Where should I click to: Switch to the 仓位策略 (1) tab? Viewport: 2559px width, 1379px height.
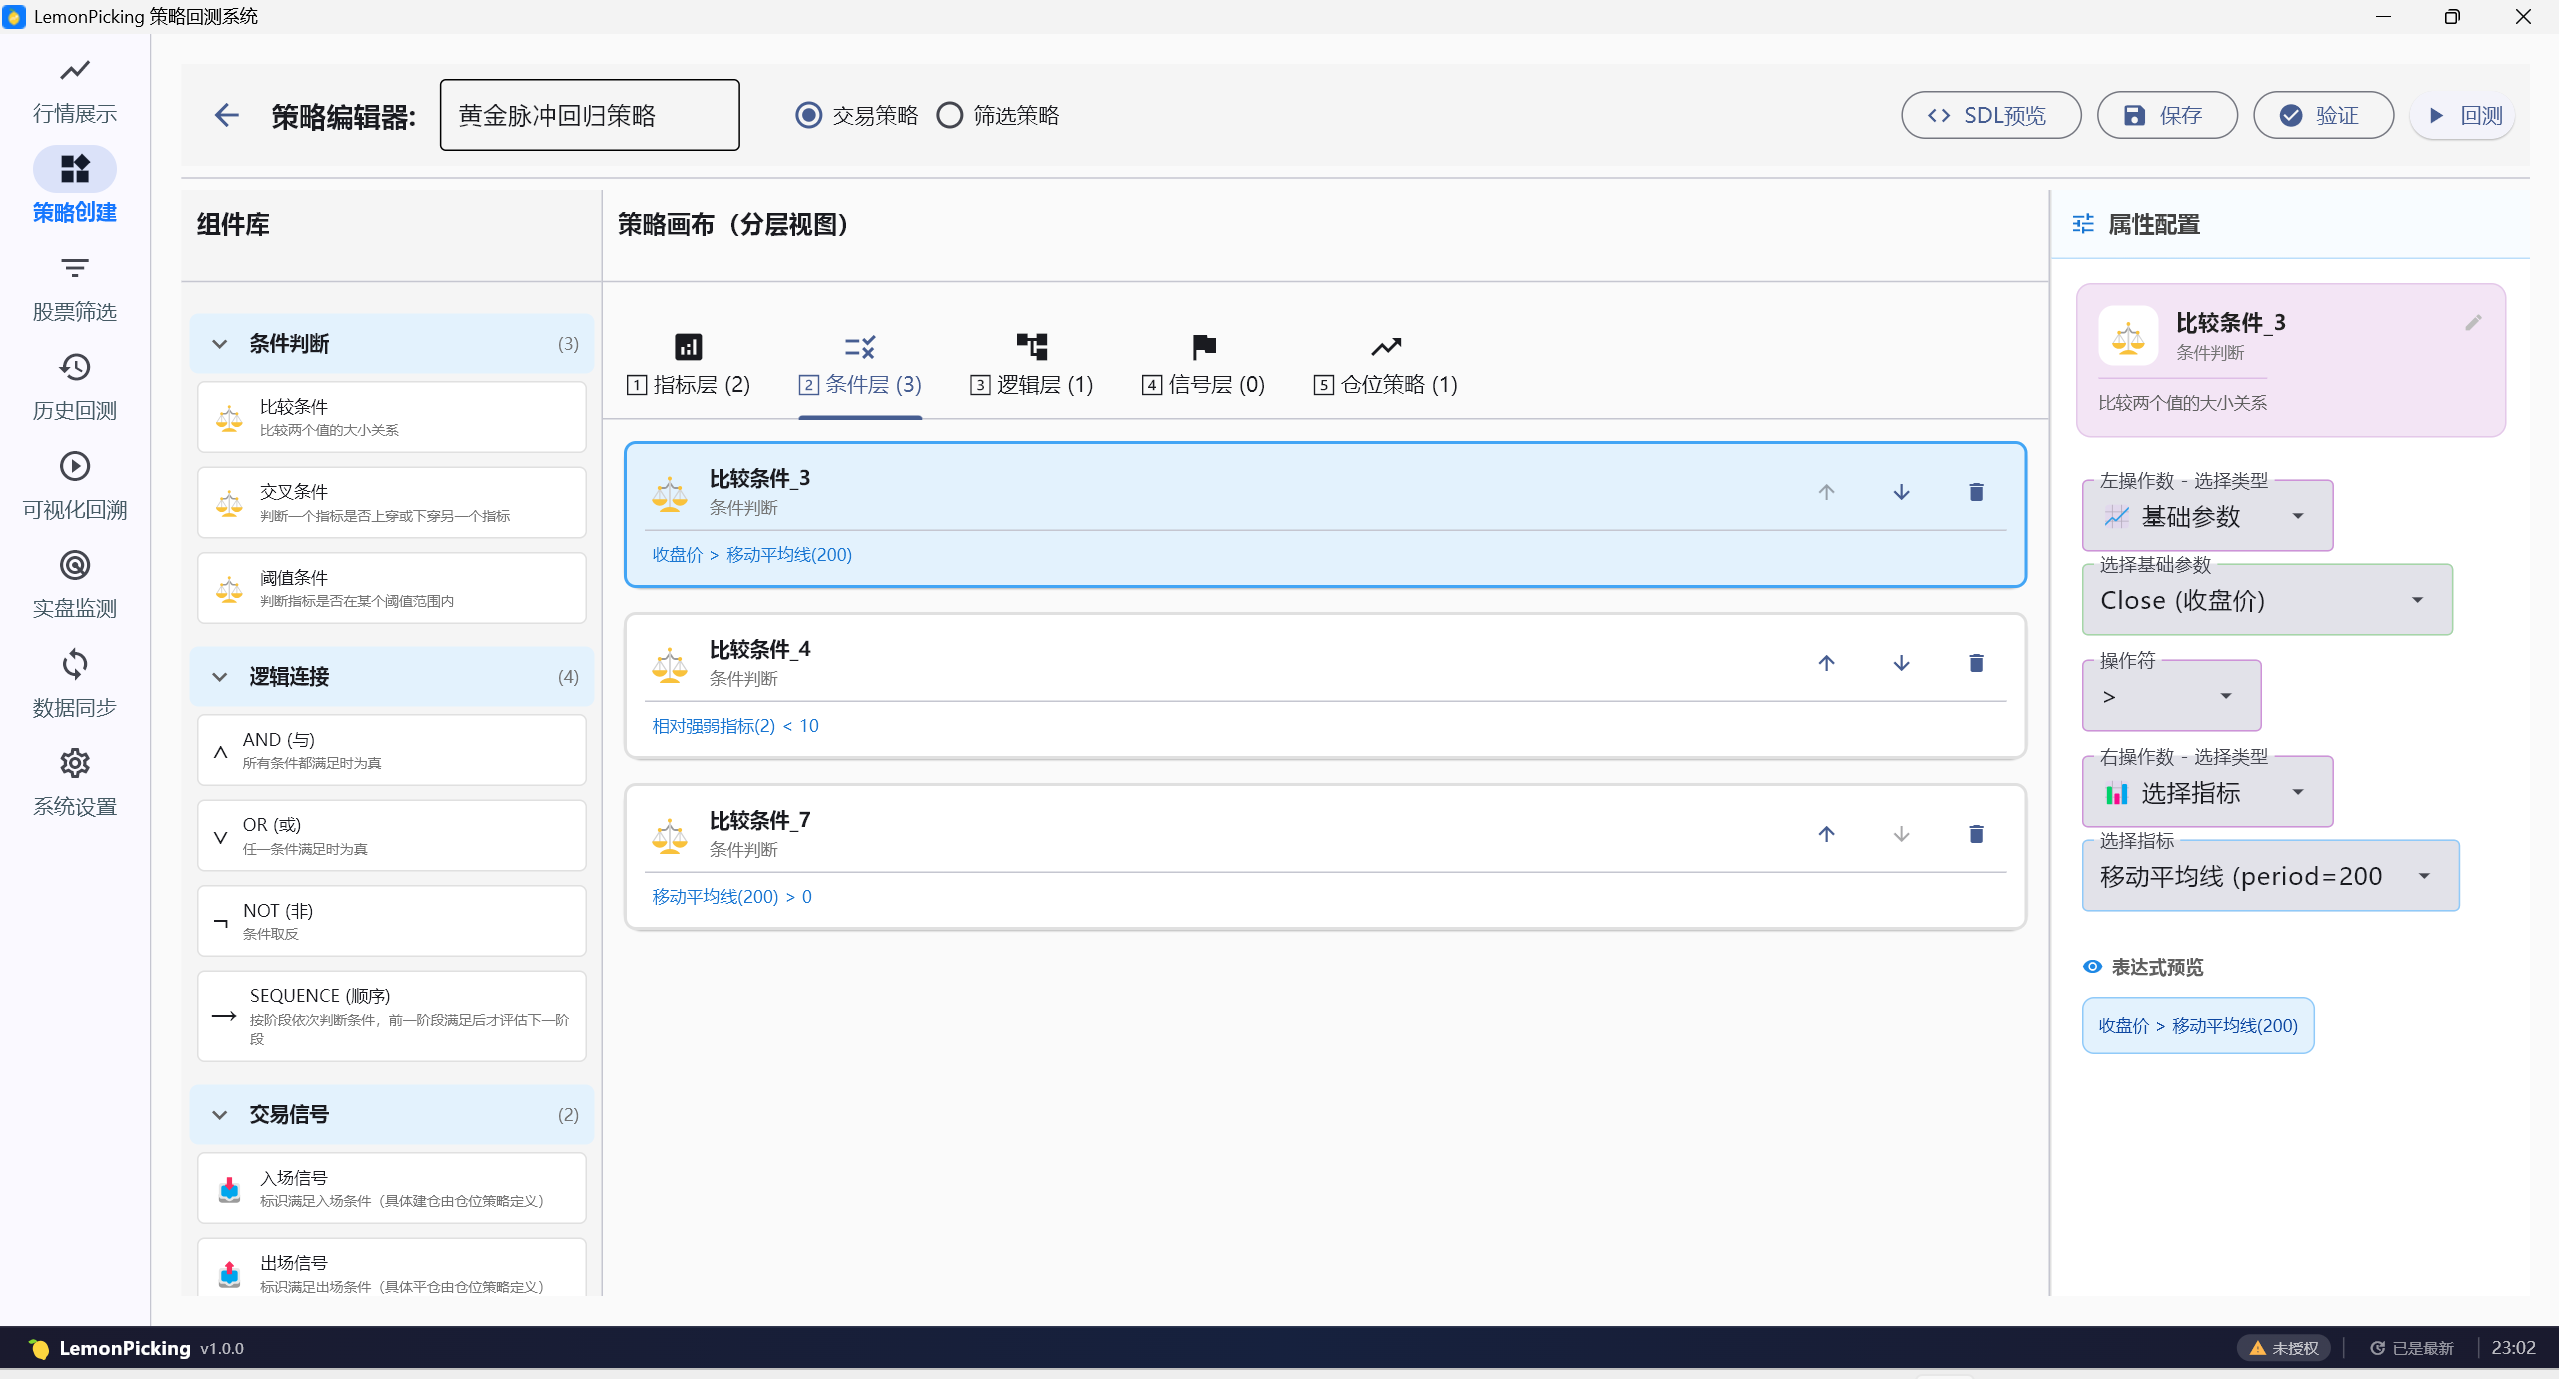click(1385, 366)
